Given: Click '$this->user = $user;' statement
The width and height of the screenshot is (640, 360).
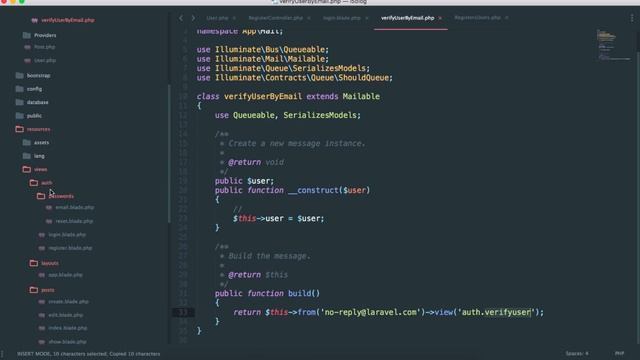Looking at the screenshot, I should (x=278, y=219).
